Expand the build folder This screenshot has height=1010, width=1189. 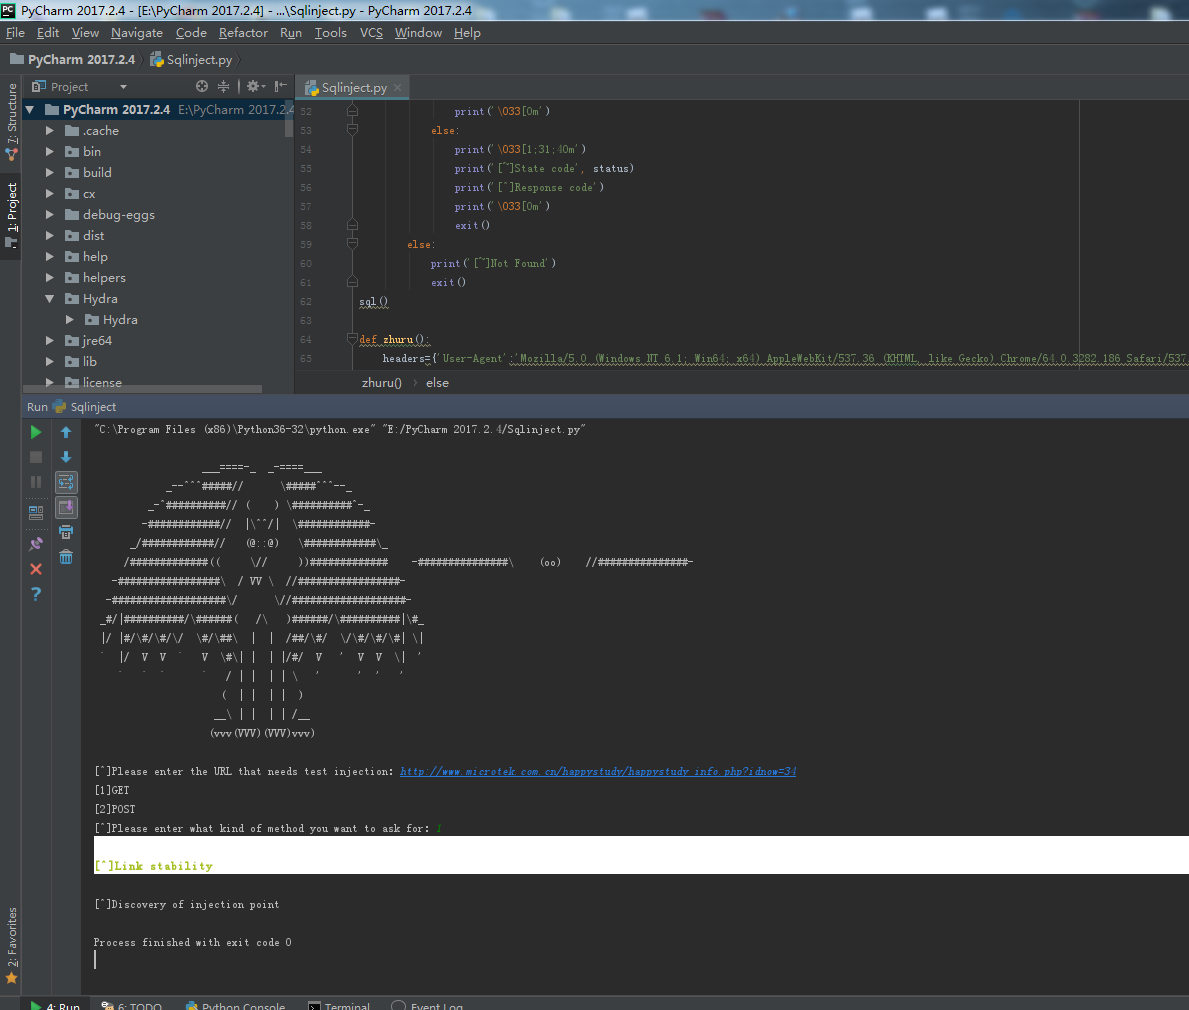(49, 173)
